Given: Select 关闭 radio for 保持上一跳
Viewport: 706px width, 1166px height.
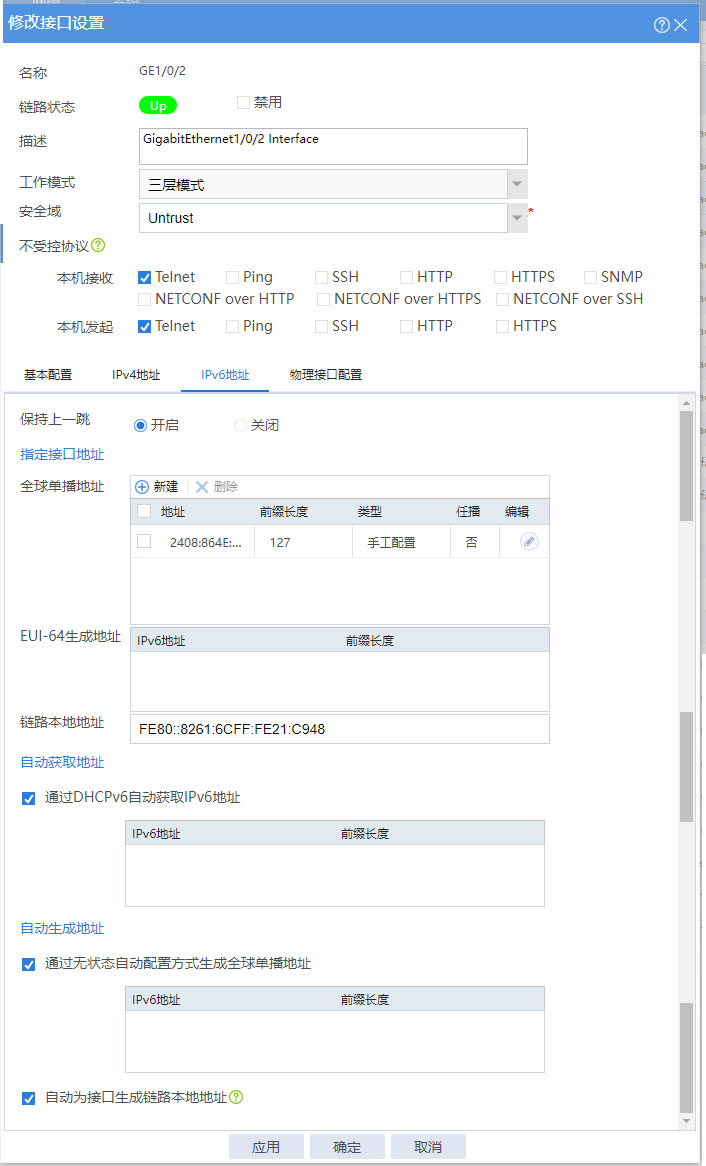Looking at the screenshot, I should (240, 425).
